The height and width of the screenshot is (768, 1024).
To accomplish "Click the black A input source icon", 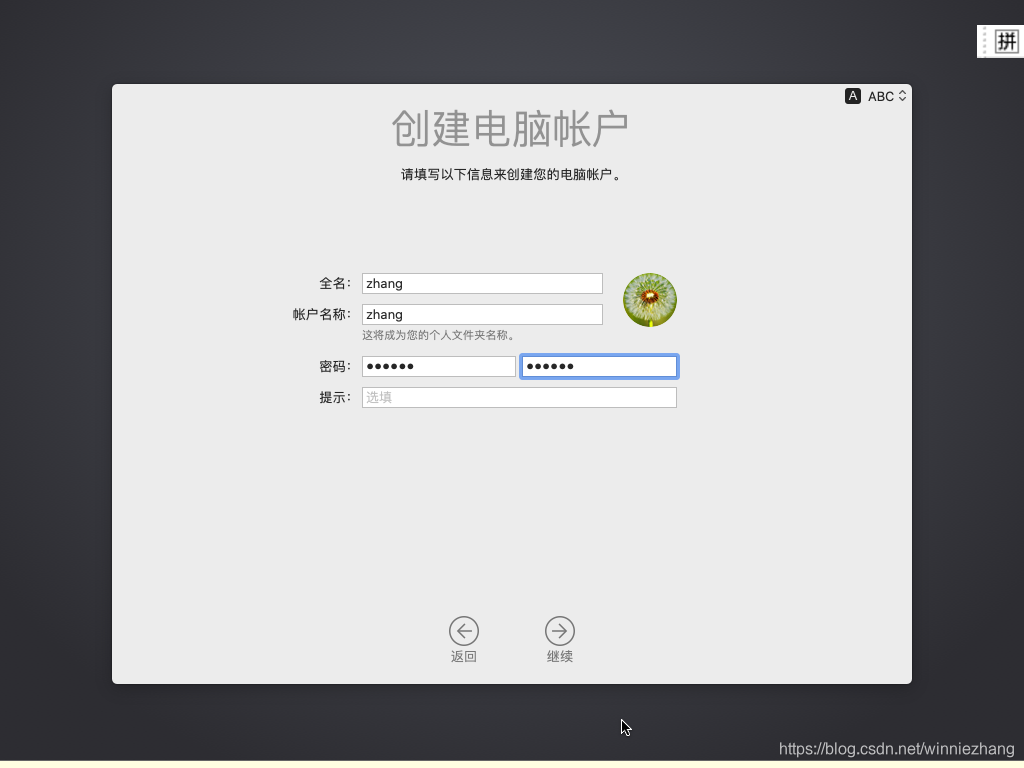I will [852, 96].
